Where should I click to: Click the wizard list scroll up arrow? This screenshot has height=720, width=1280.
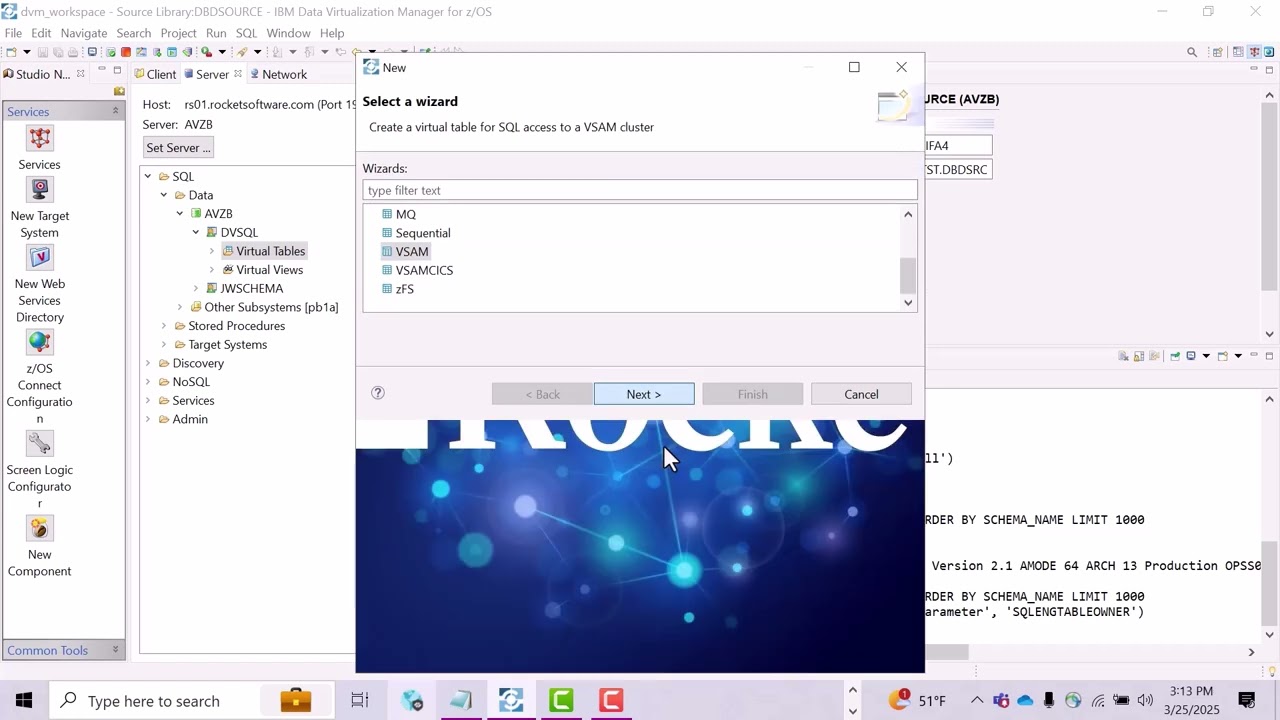click(908, 214)
